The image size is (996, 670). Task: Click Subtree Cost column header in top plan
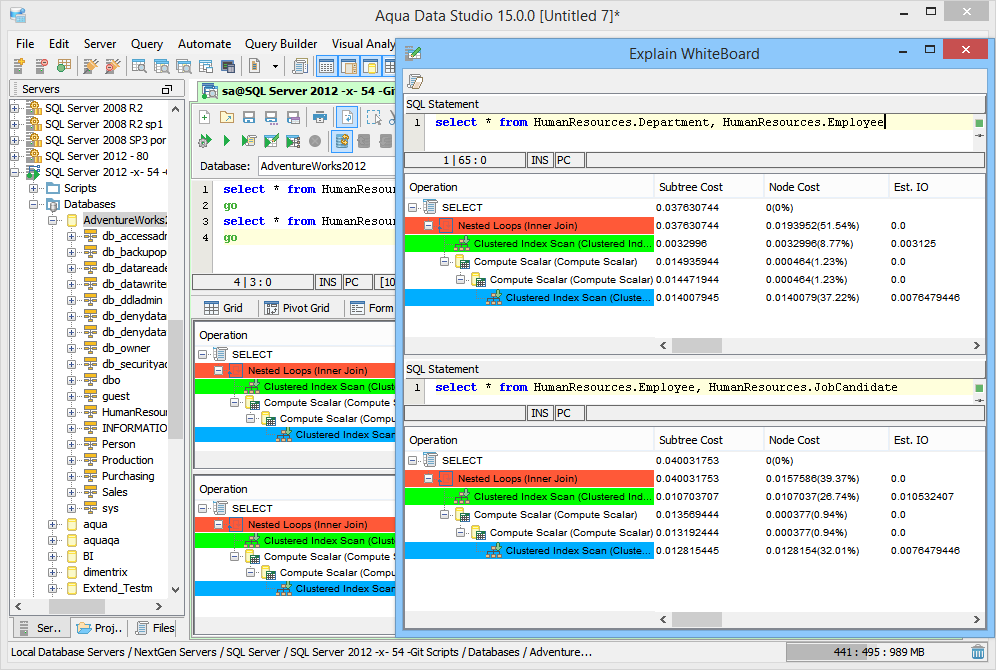[x=709, y=187]
